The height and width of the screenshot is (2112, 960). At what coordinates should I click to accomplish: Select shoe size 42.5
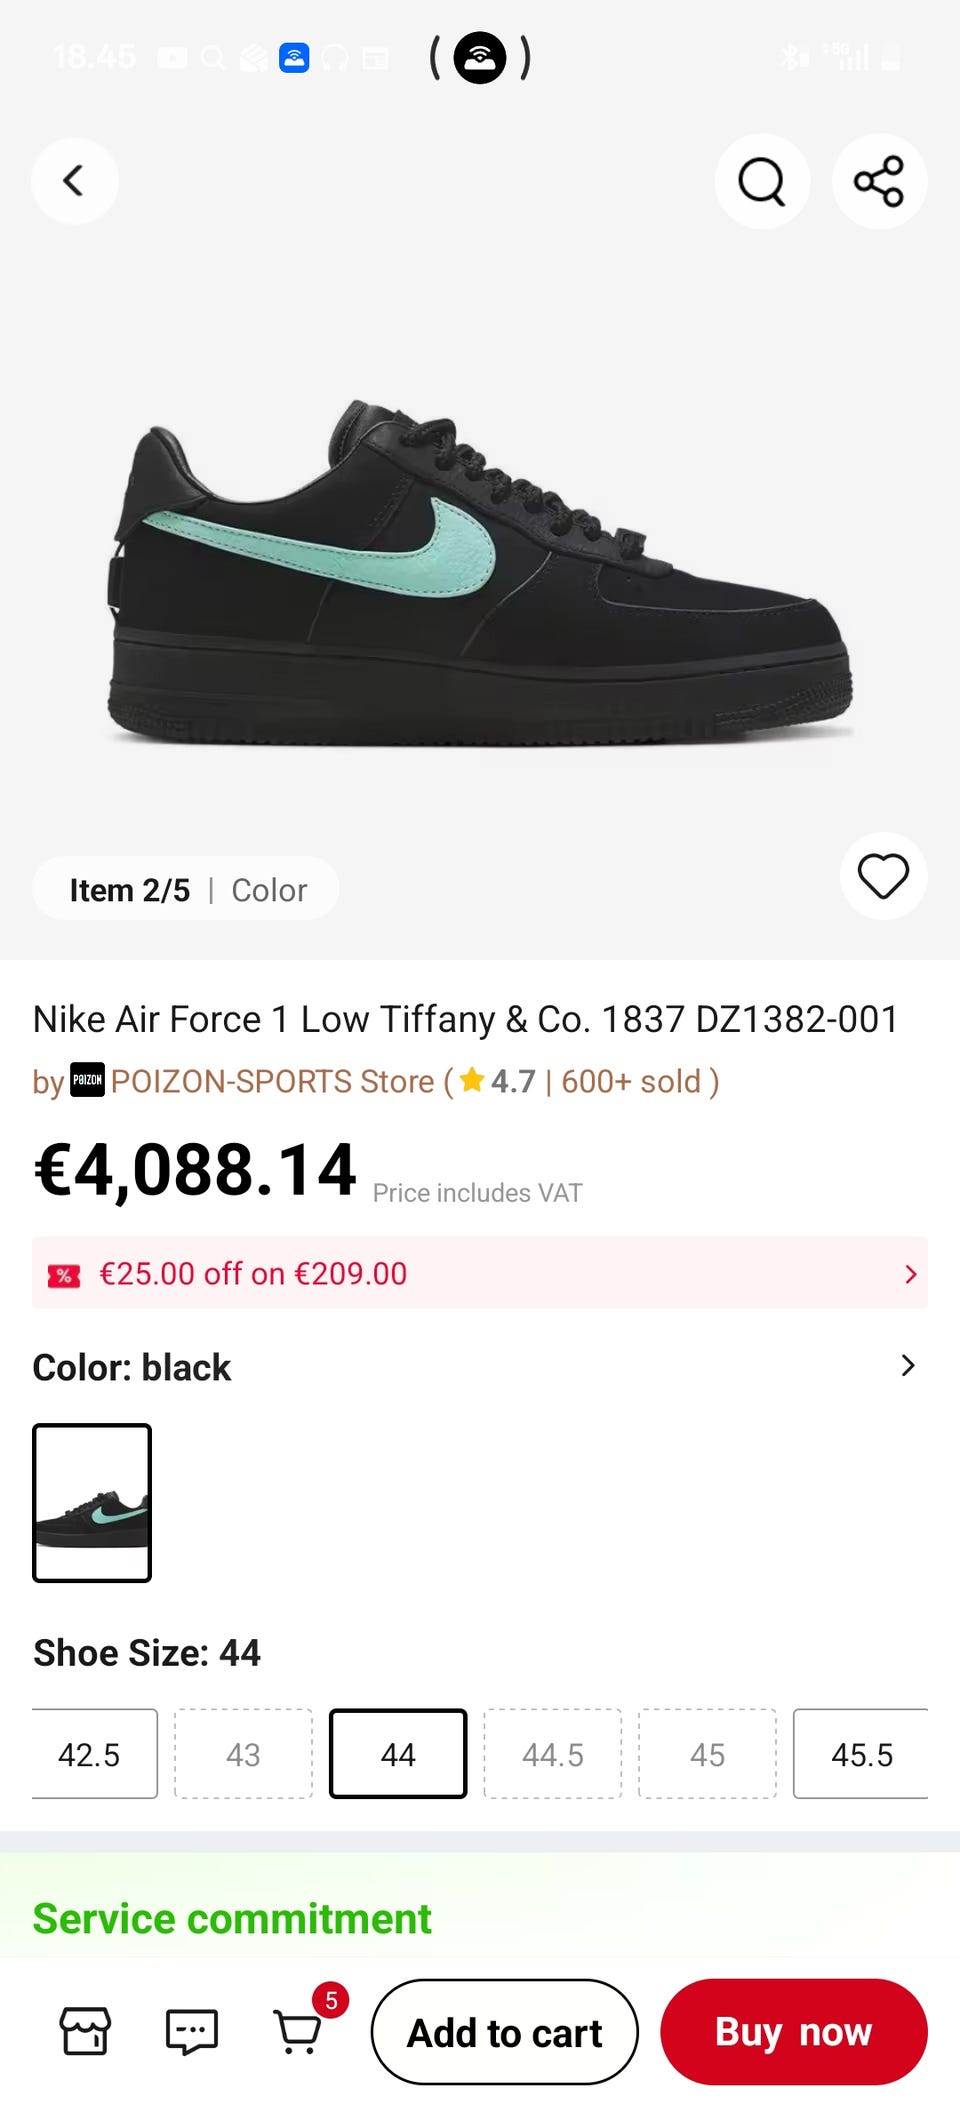(x=90, y=1754)
